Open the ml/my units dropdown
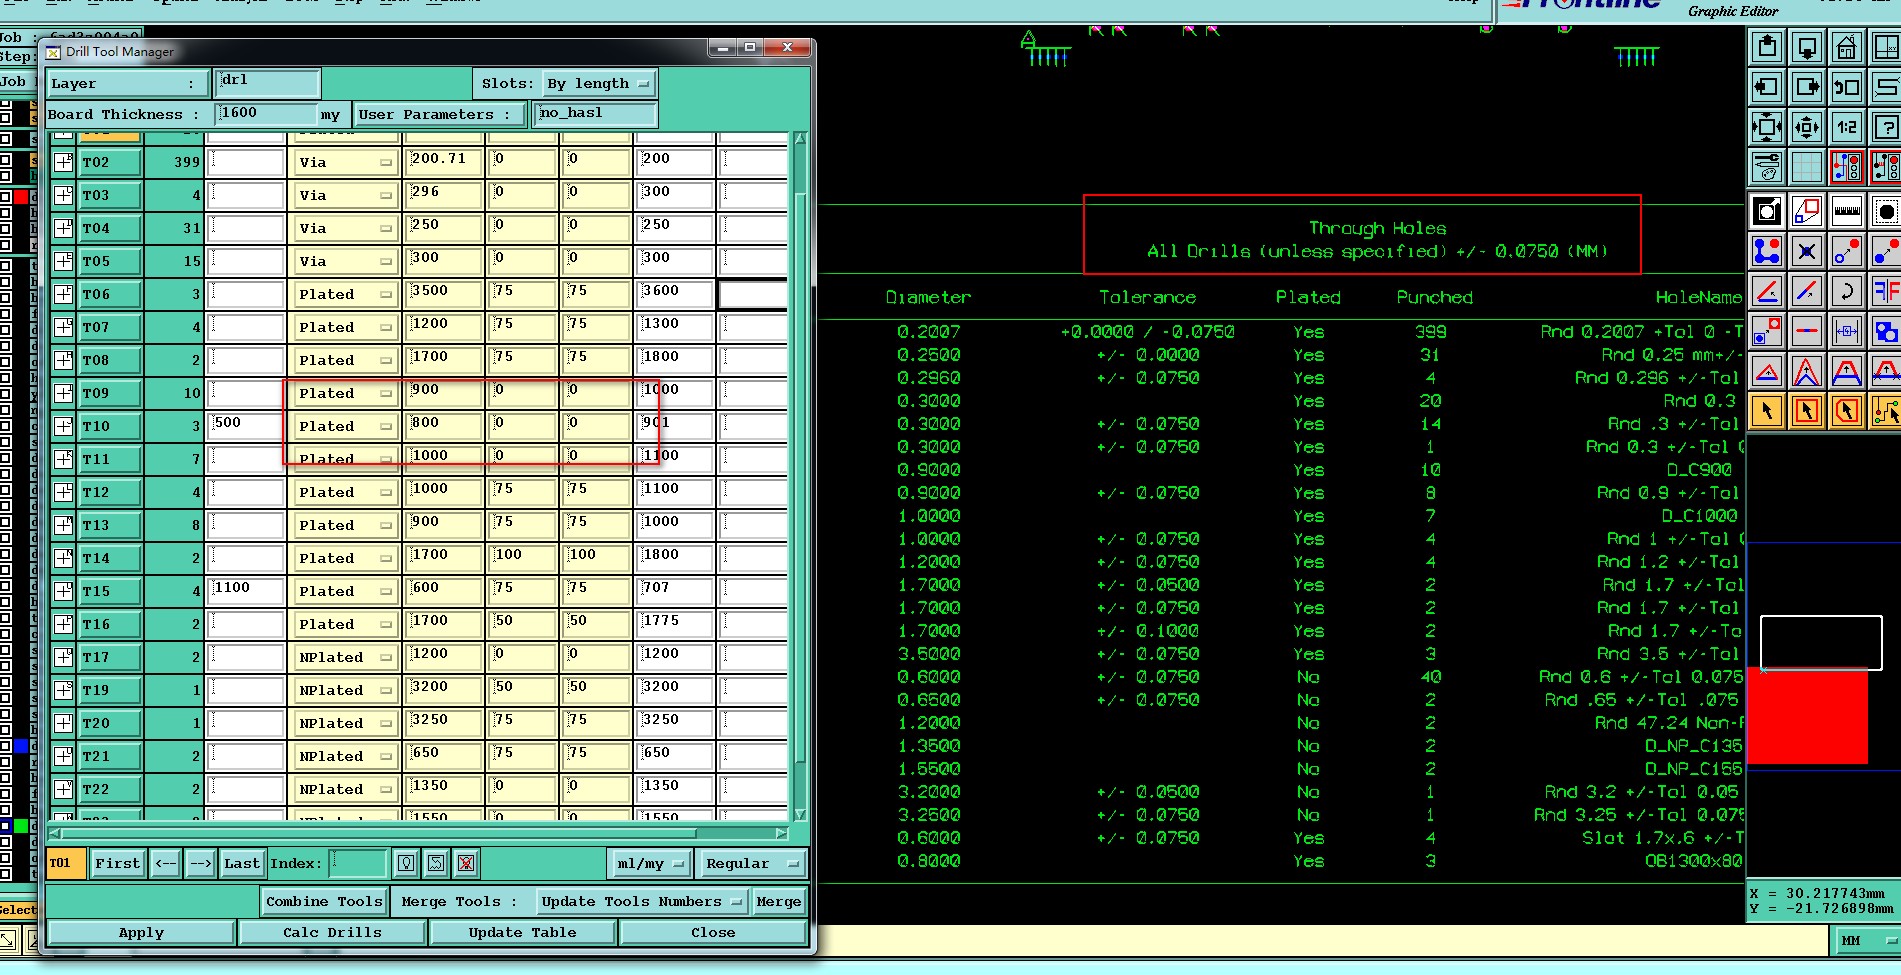 point(650,863)
